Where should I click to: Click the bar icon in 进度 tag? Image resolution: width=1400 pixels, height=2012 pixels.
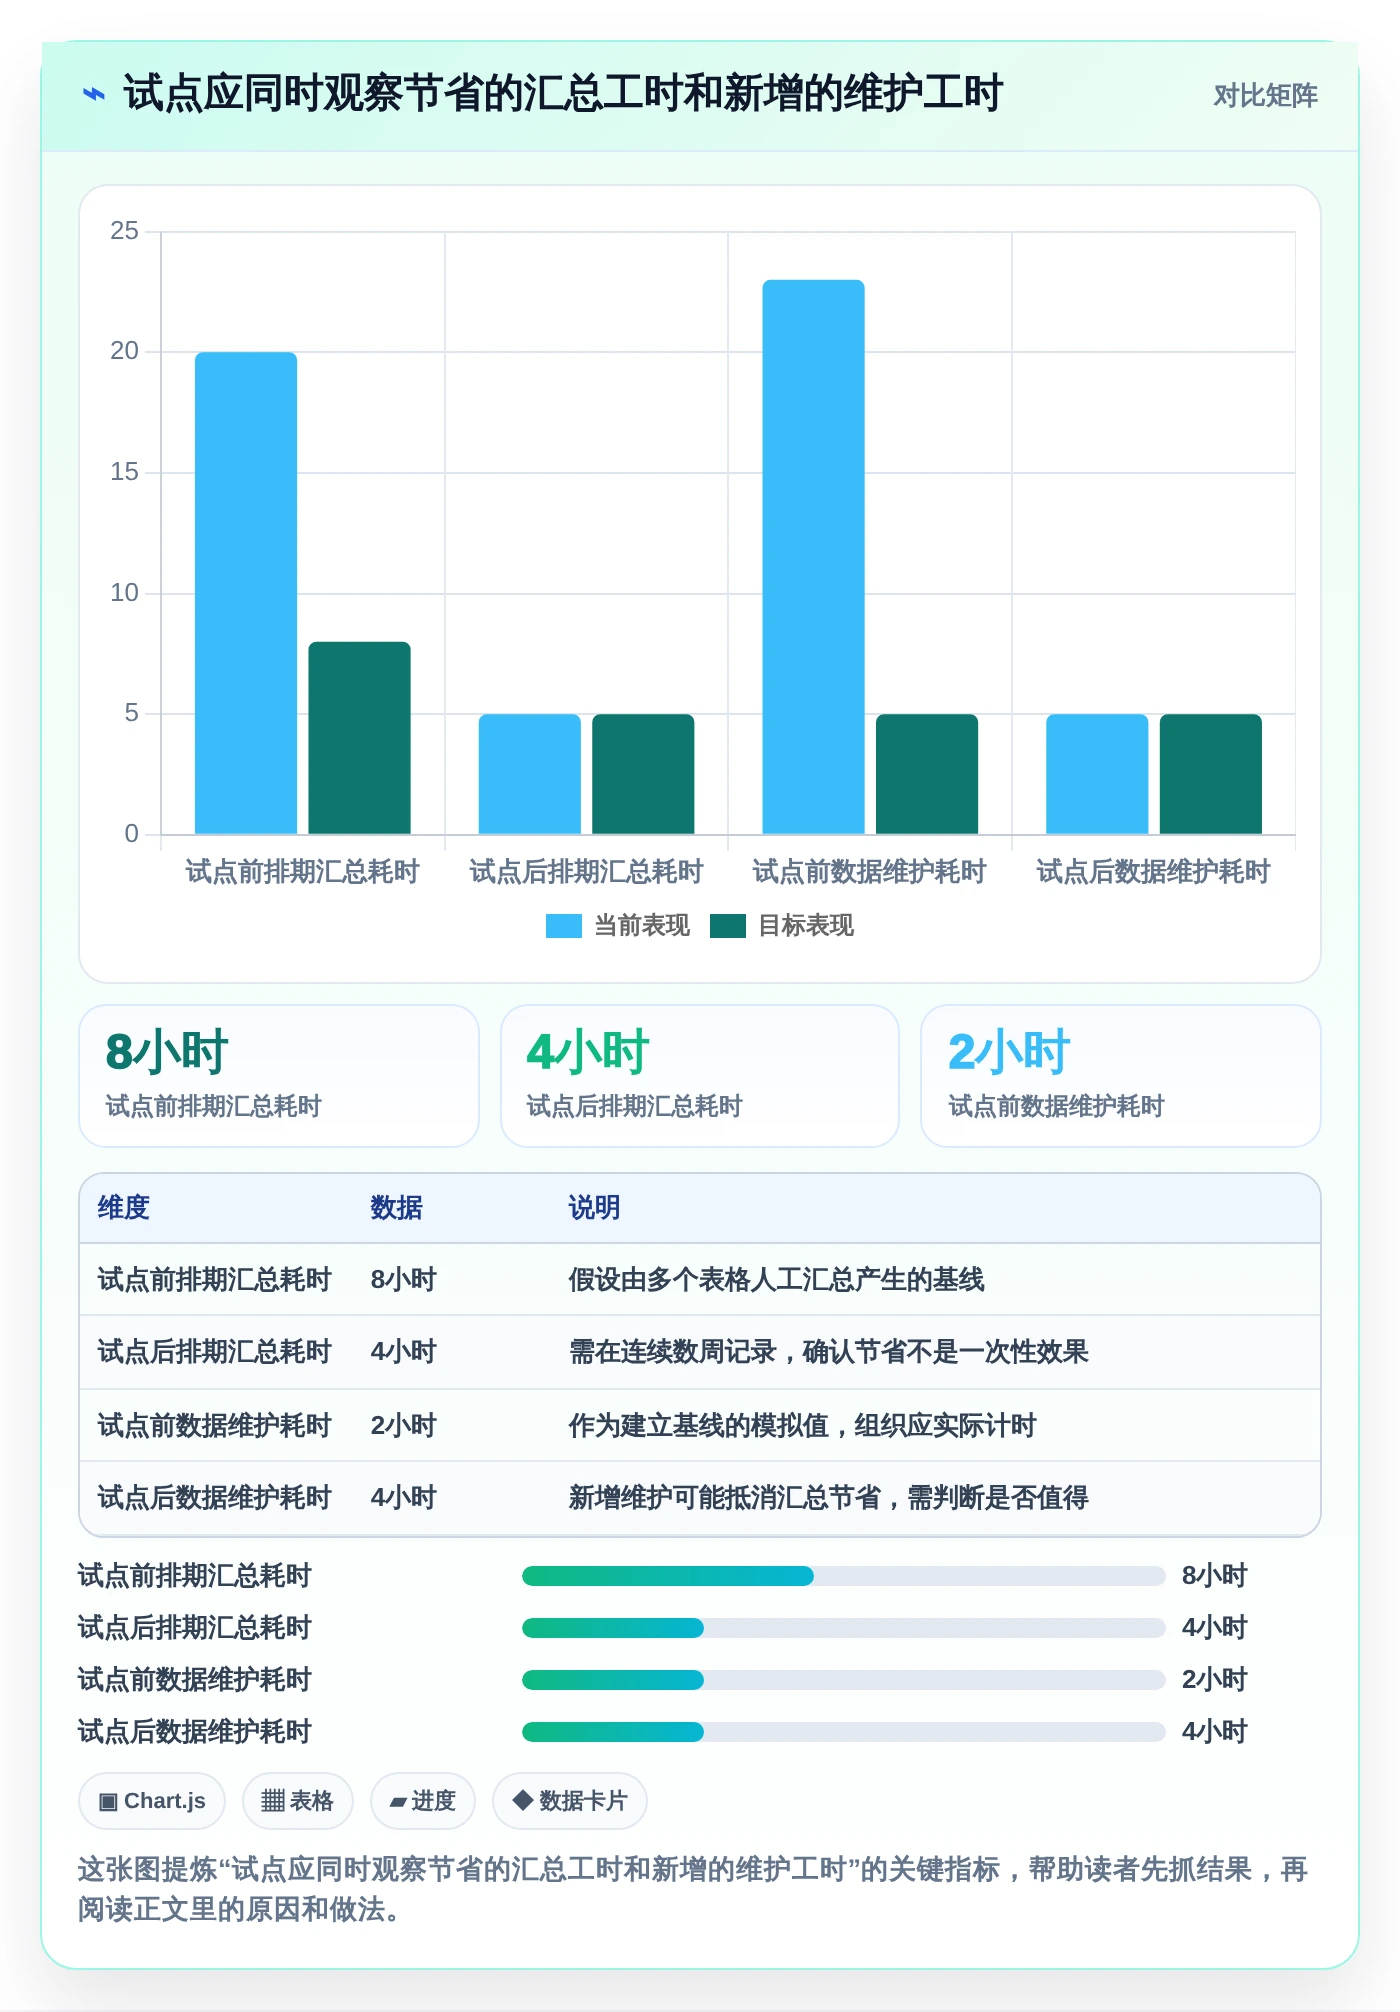pyautogui.click(x=398, y=1802)
